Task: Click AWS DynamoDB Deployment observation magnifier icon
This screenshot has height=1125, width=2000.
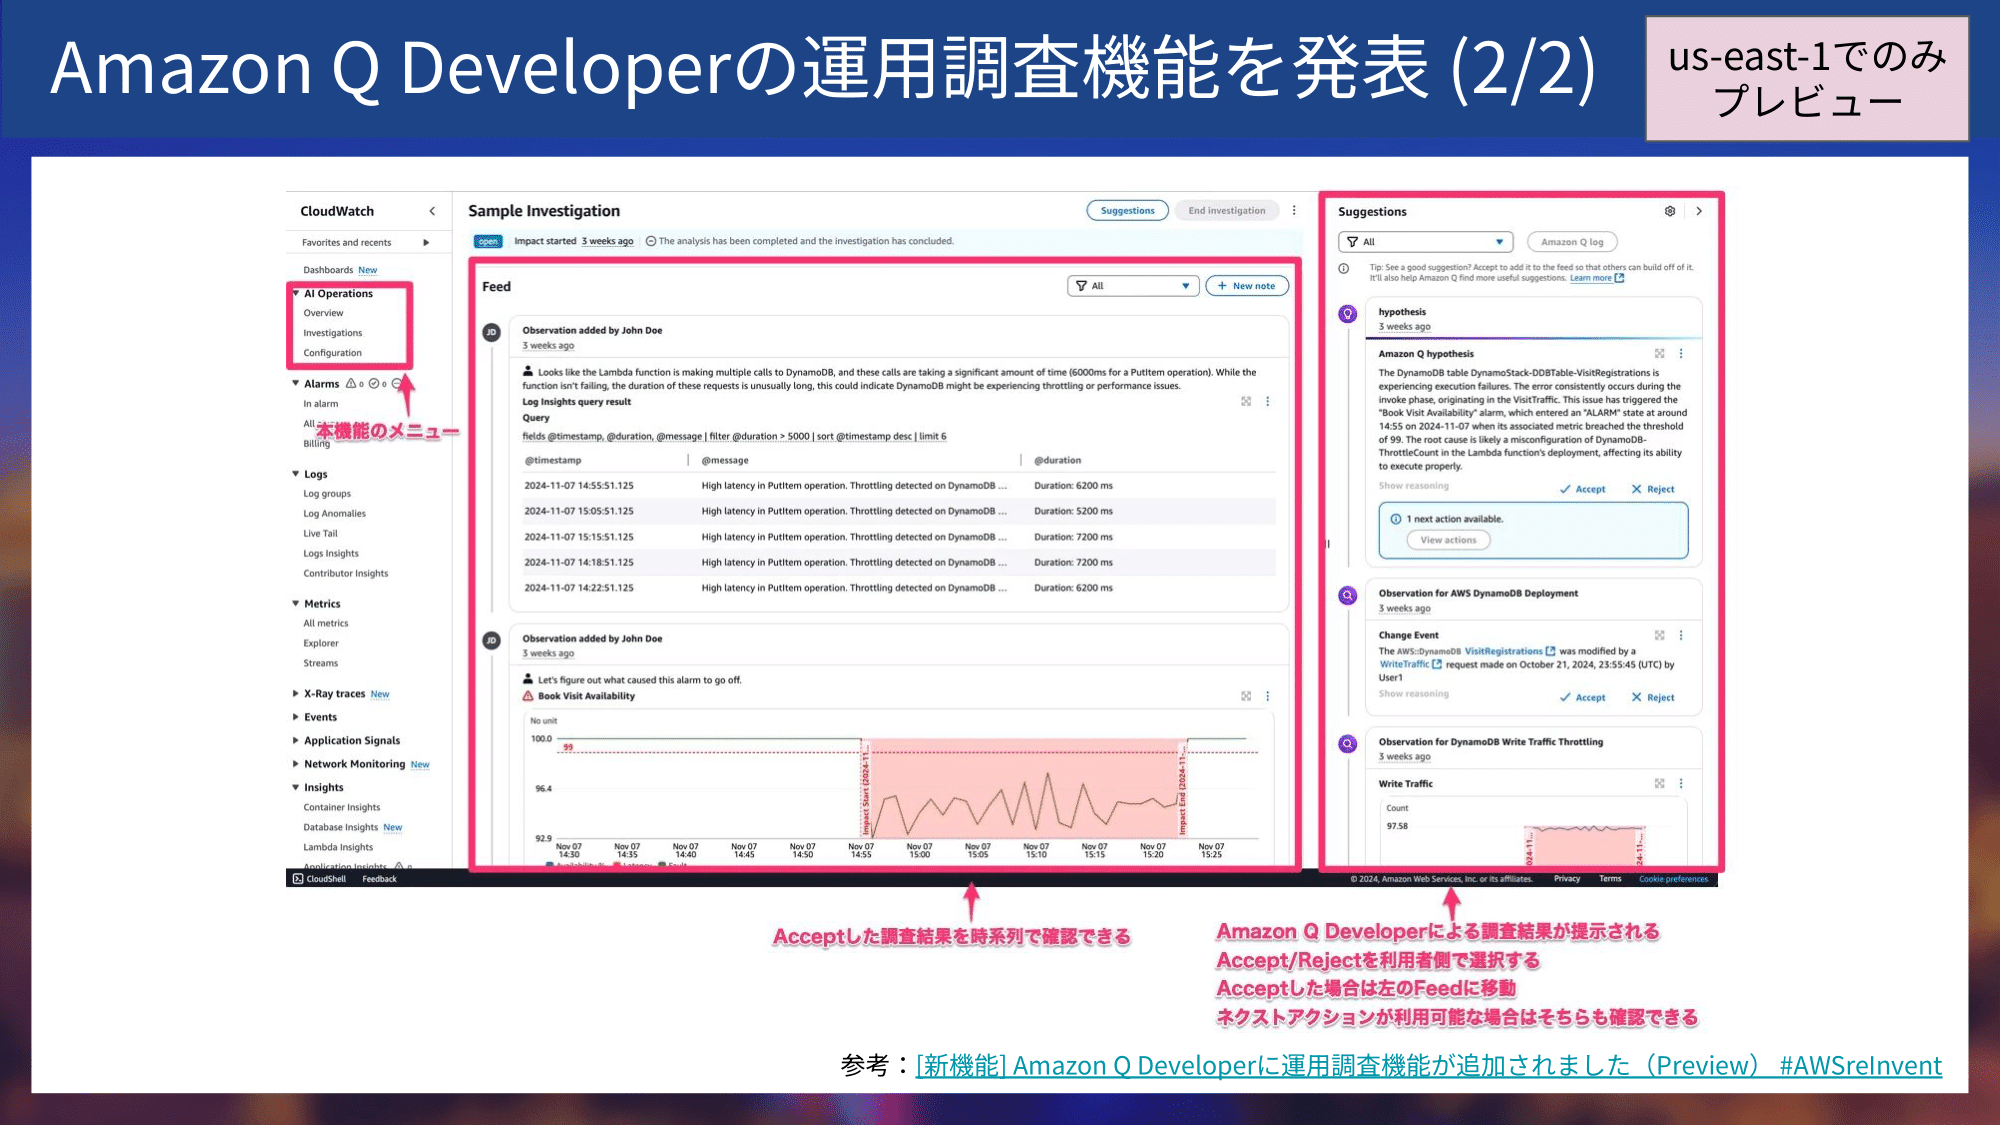Action: tap(1348, 596)
